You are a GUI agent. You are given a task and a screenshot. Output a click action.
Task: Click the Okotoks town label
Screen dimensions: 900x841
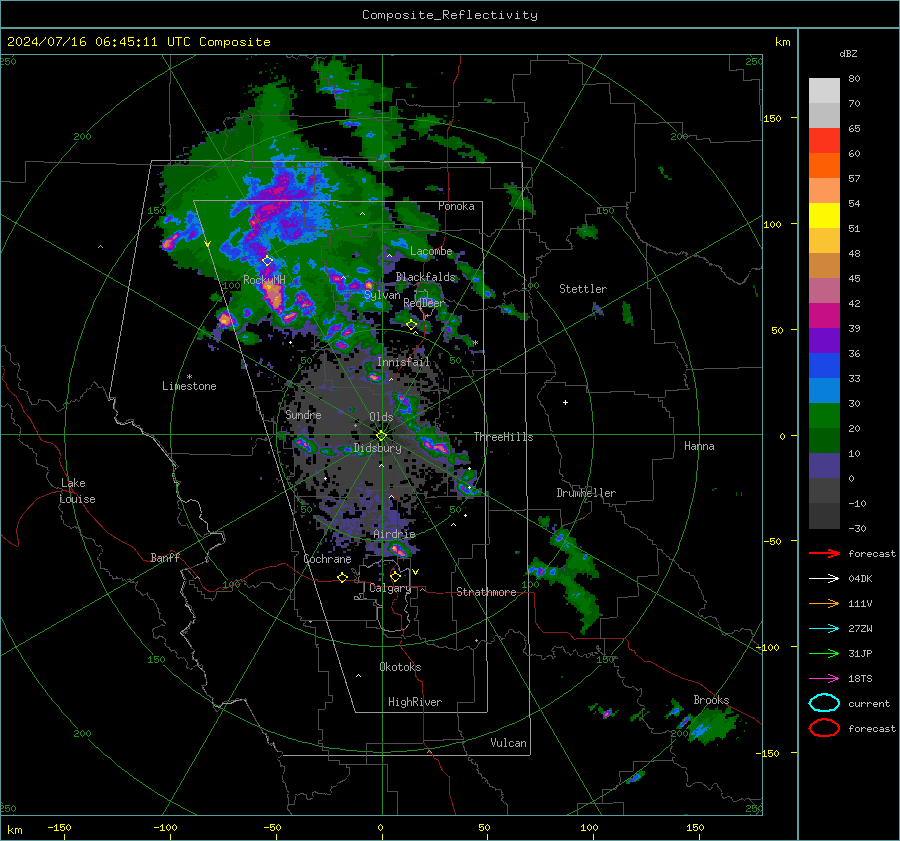400,667
